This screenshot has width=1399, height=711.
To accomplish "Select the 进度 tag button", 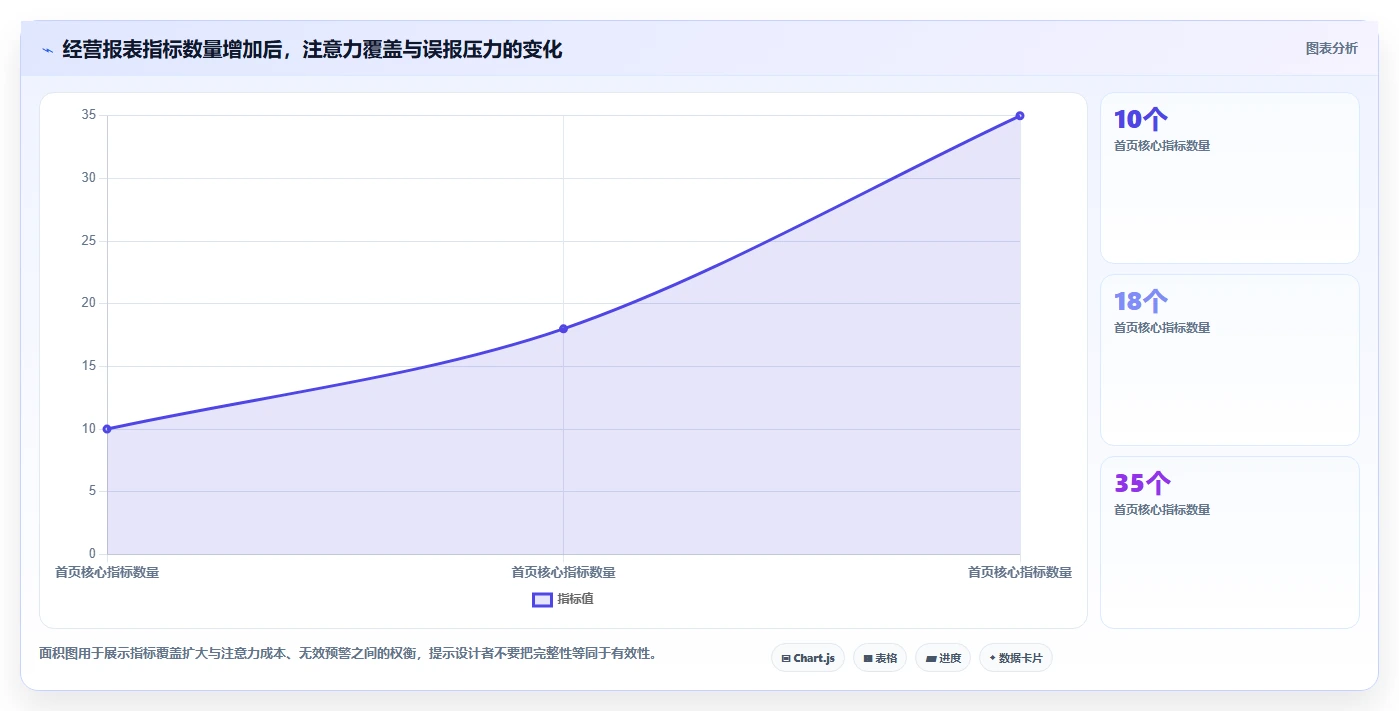I will click(943, 658).
